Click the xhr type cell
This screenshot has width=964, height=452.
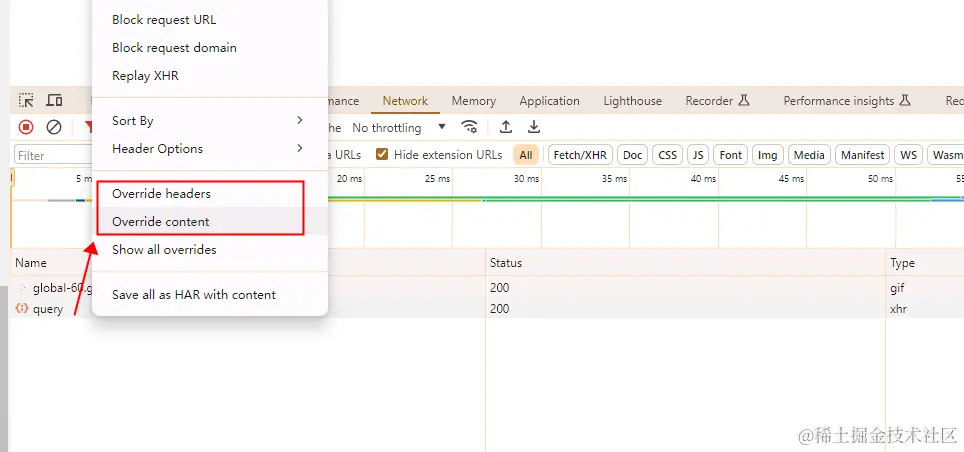(898, 309)
